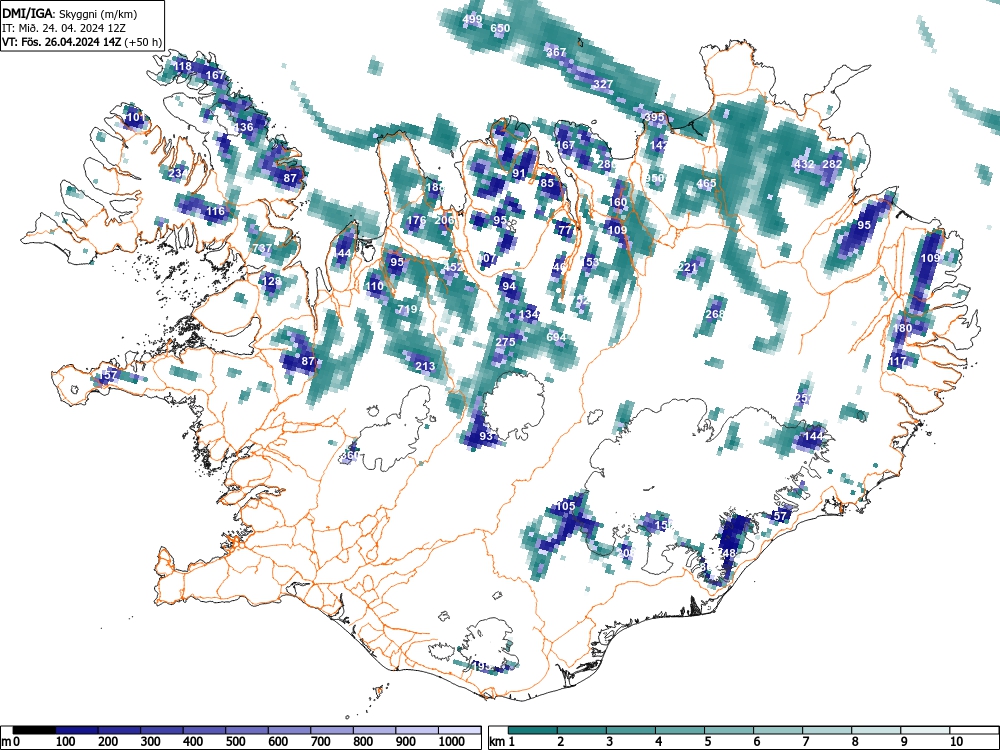
Task: Click the 282 visibility value
Action: point(832,164)
